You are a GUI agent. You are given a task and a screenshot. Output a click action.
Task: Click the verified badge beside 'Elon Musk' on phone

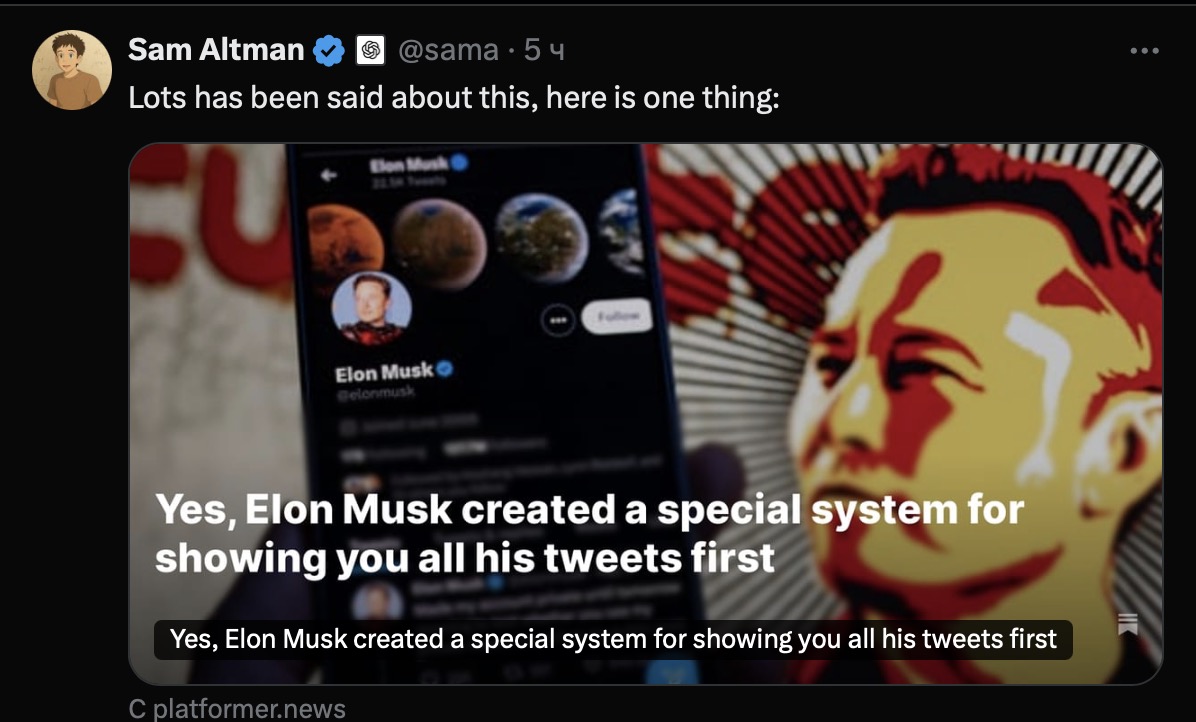[445, 369]
